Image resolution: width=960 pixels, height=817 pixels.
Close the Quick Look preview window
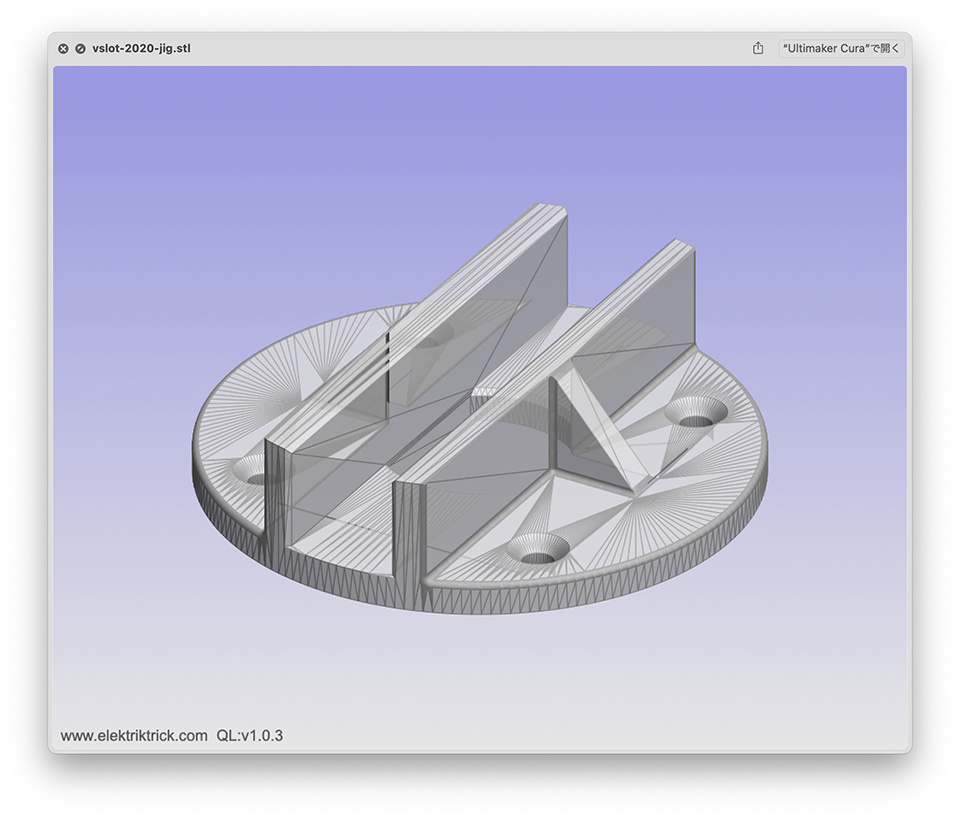click(63, 48)
